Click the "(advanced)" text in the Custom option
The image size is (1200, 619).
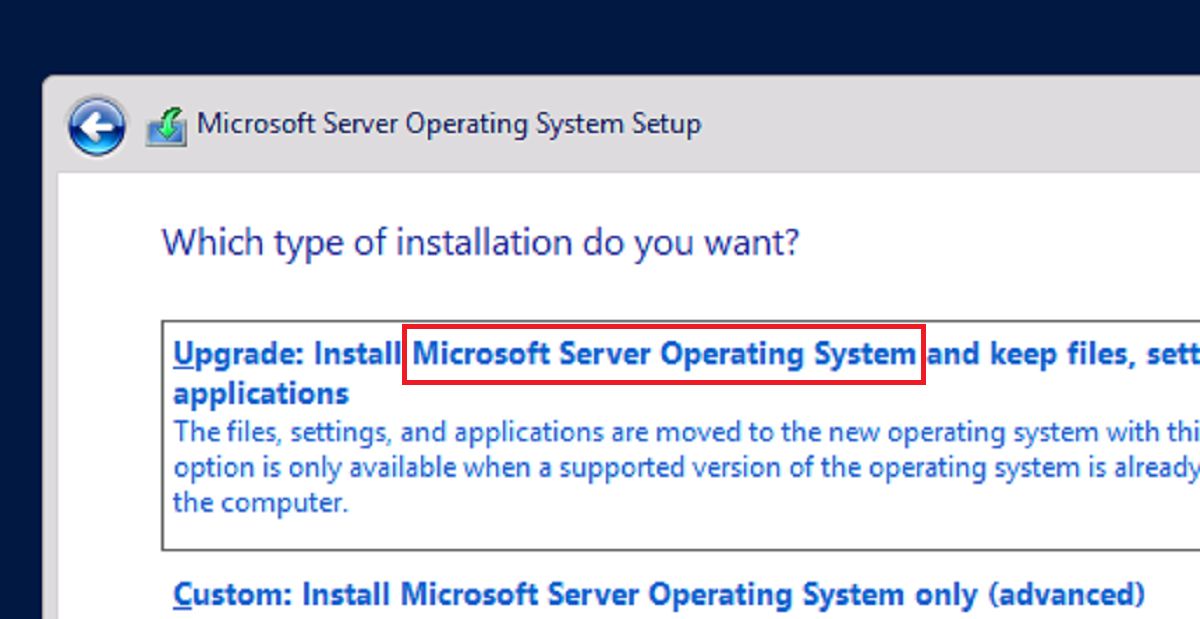(1066, 595)
